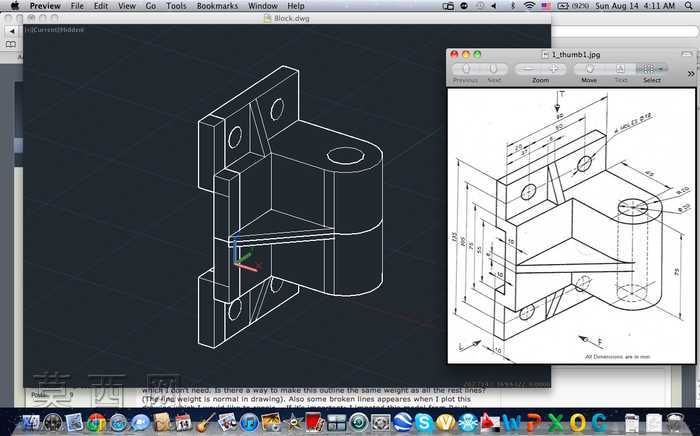Select the Text tool in Preview toolbar

click(x=621, y=69)
